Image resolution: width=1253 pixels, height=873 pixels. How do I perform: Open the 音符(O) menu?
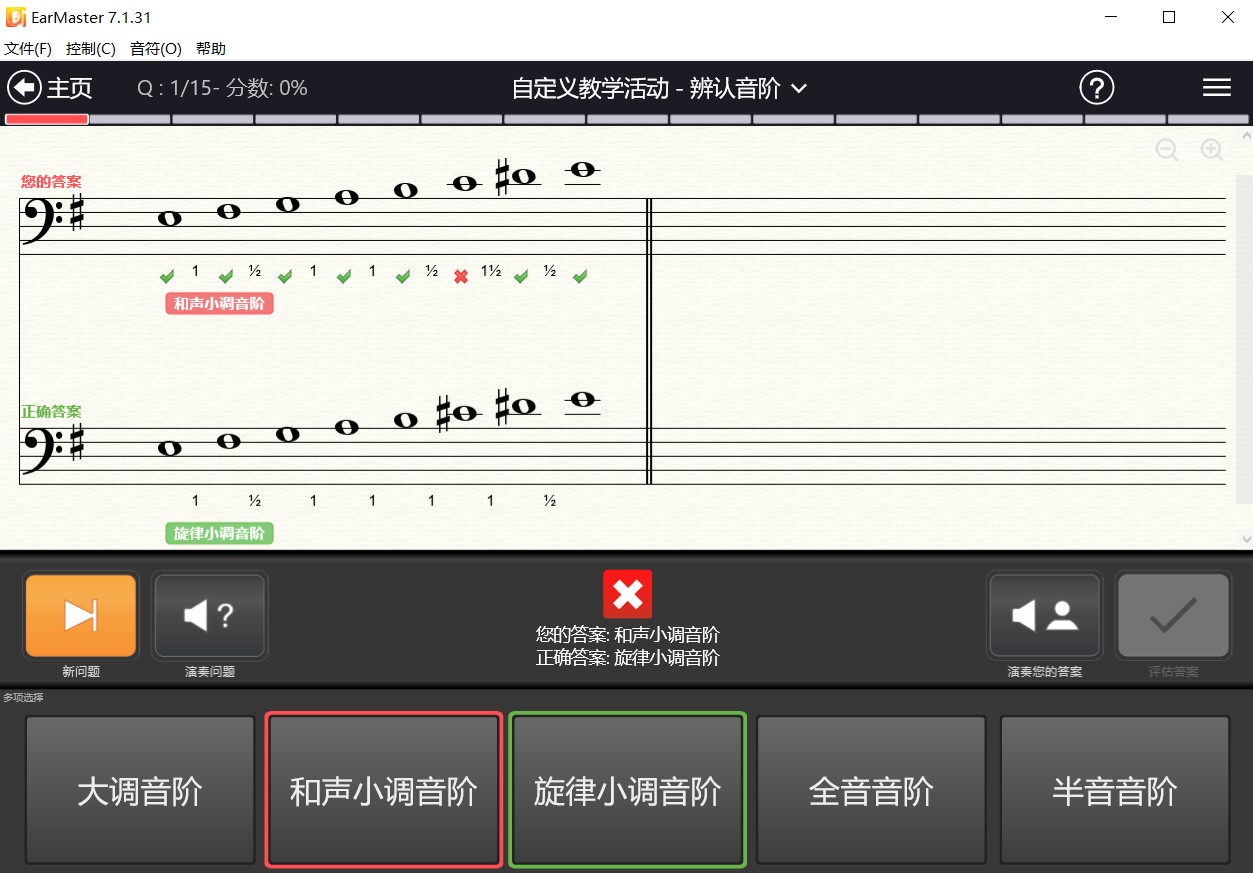click(x=155, y=48)
